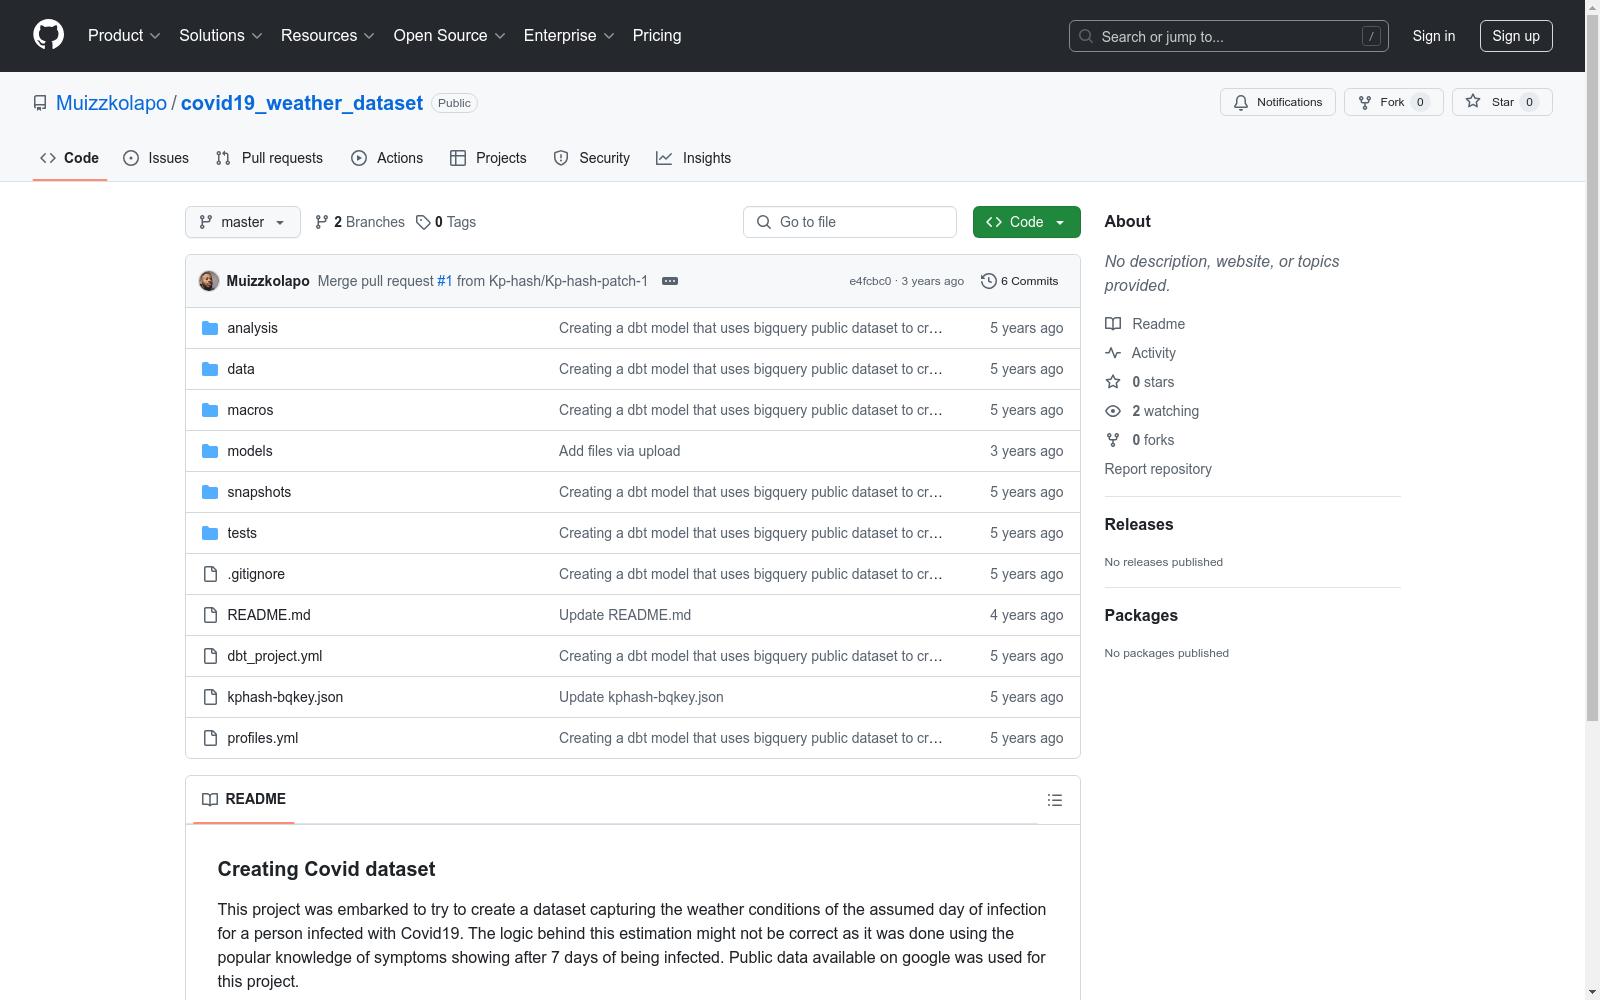This screenshot has width=1600, height=1000.
Task: Expand the Product menu
Action: [124, 36]
